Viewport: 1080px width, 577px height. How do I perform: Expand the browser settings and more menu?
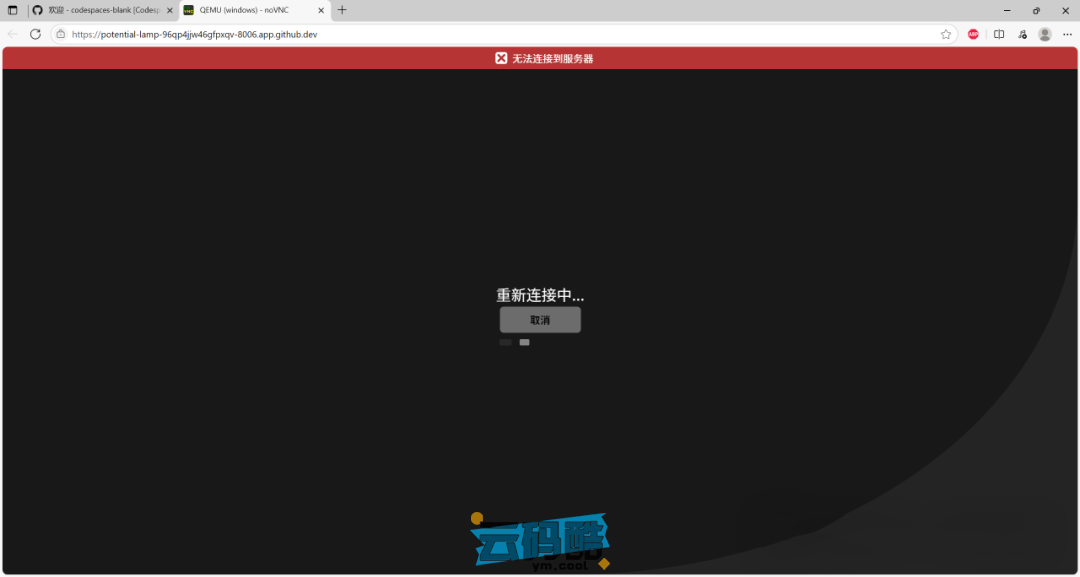tap(1067, 34)
